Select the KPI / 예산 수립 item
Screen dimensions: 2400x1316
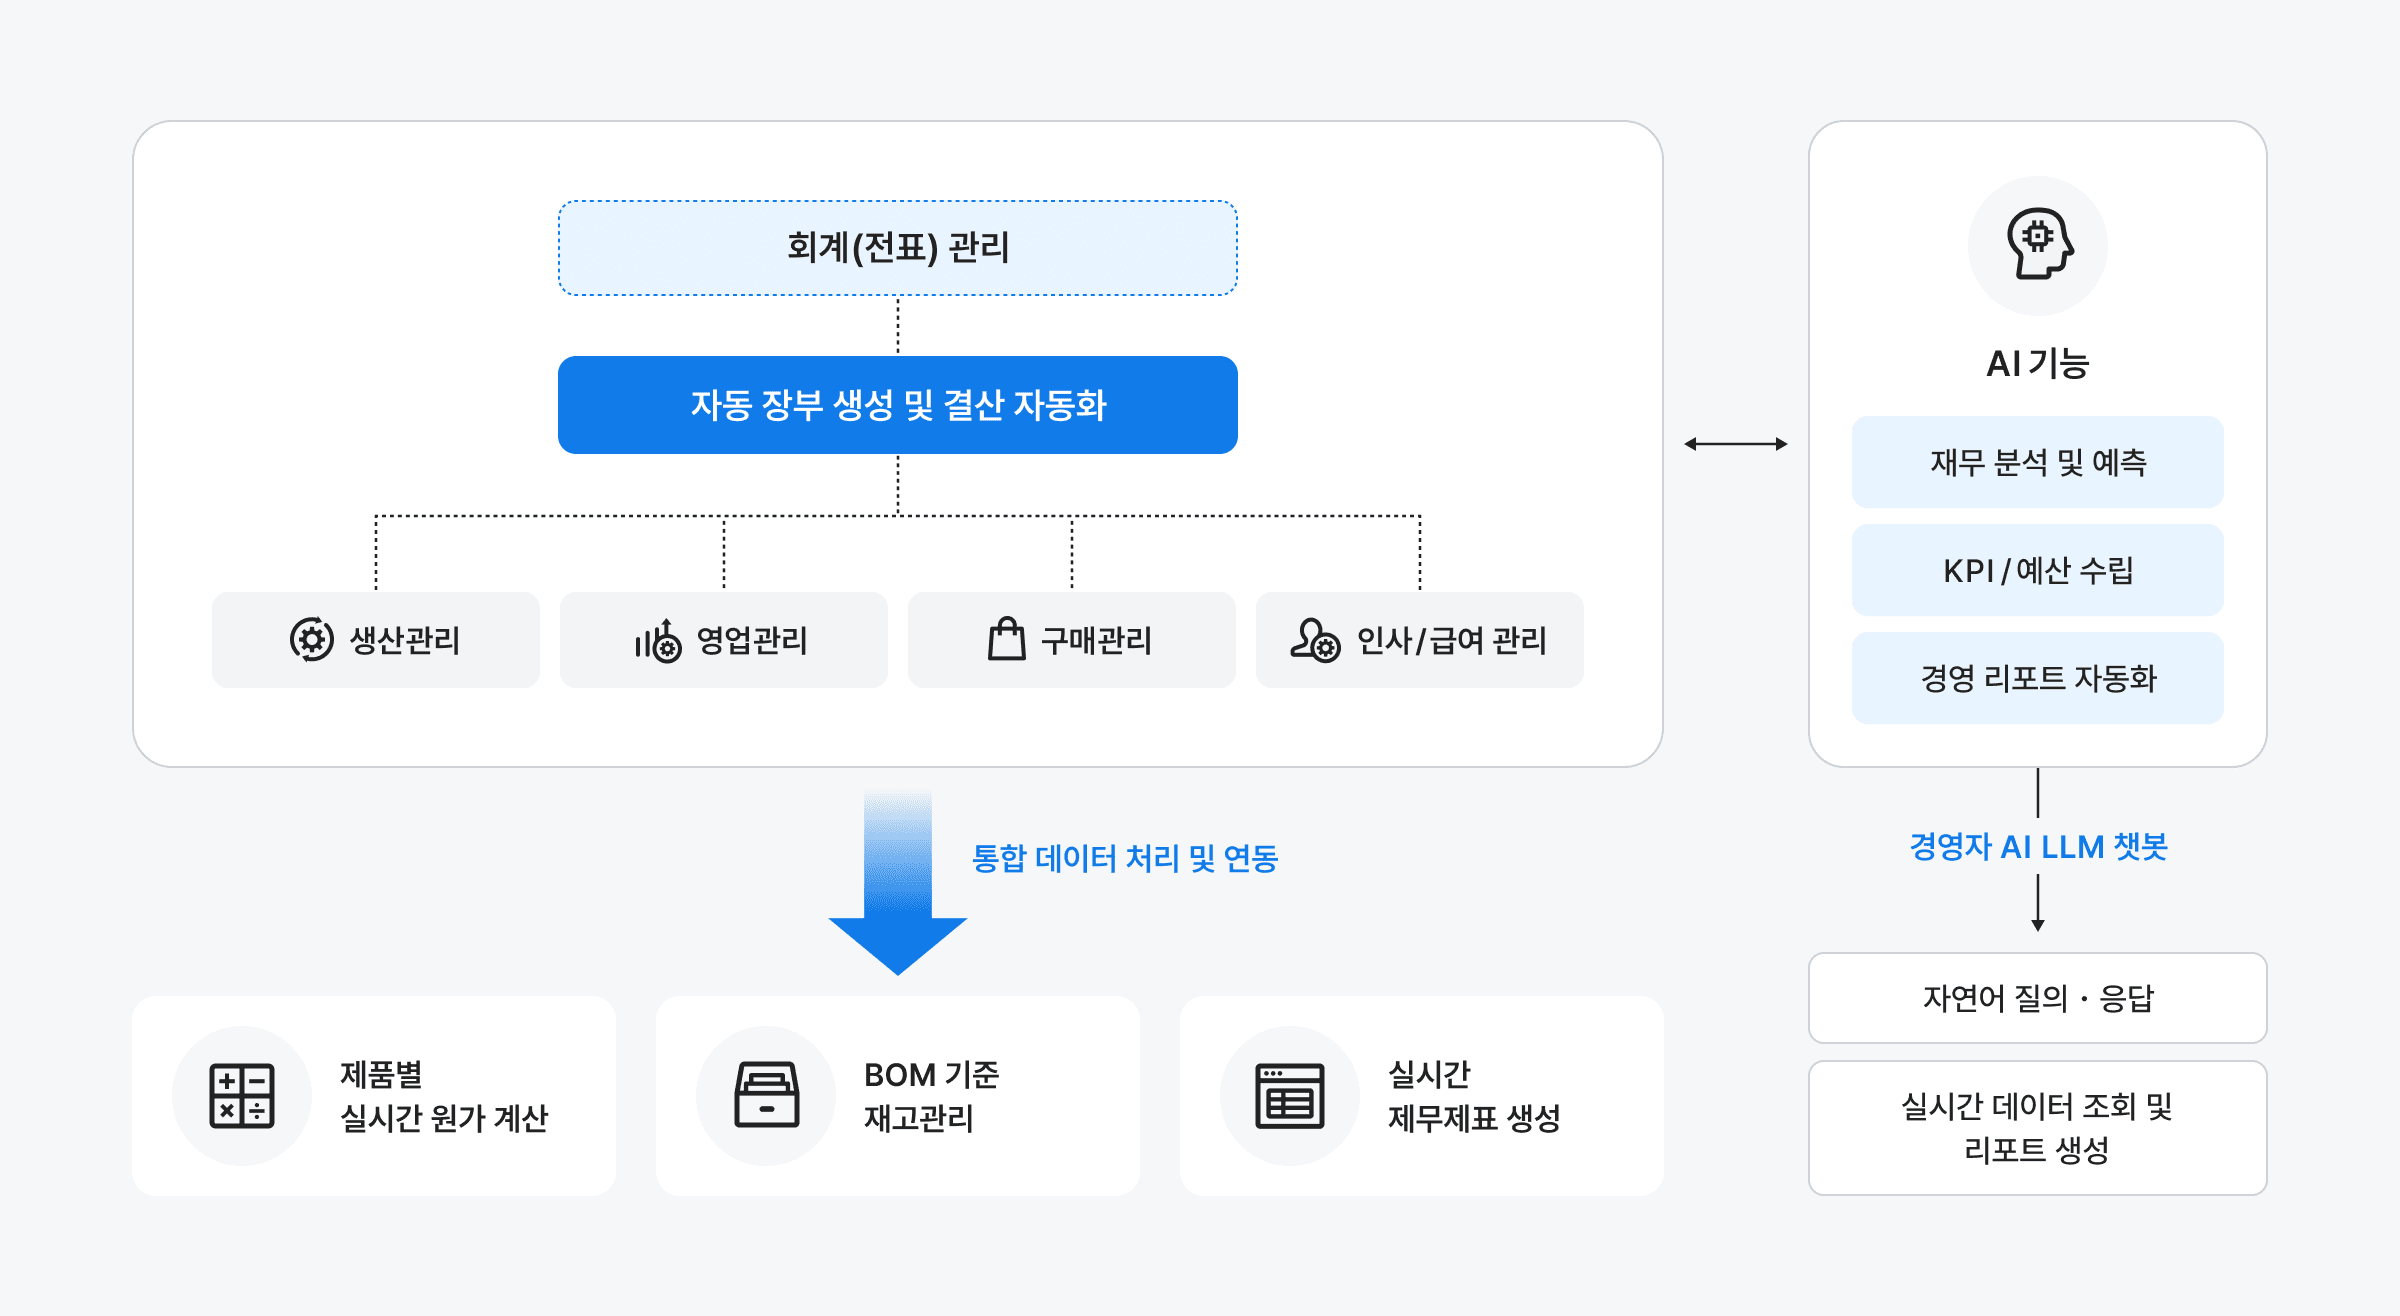[2037, 571]
